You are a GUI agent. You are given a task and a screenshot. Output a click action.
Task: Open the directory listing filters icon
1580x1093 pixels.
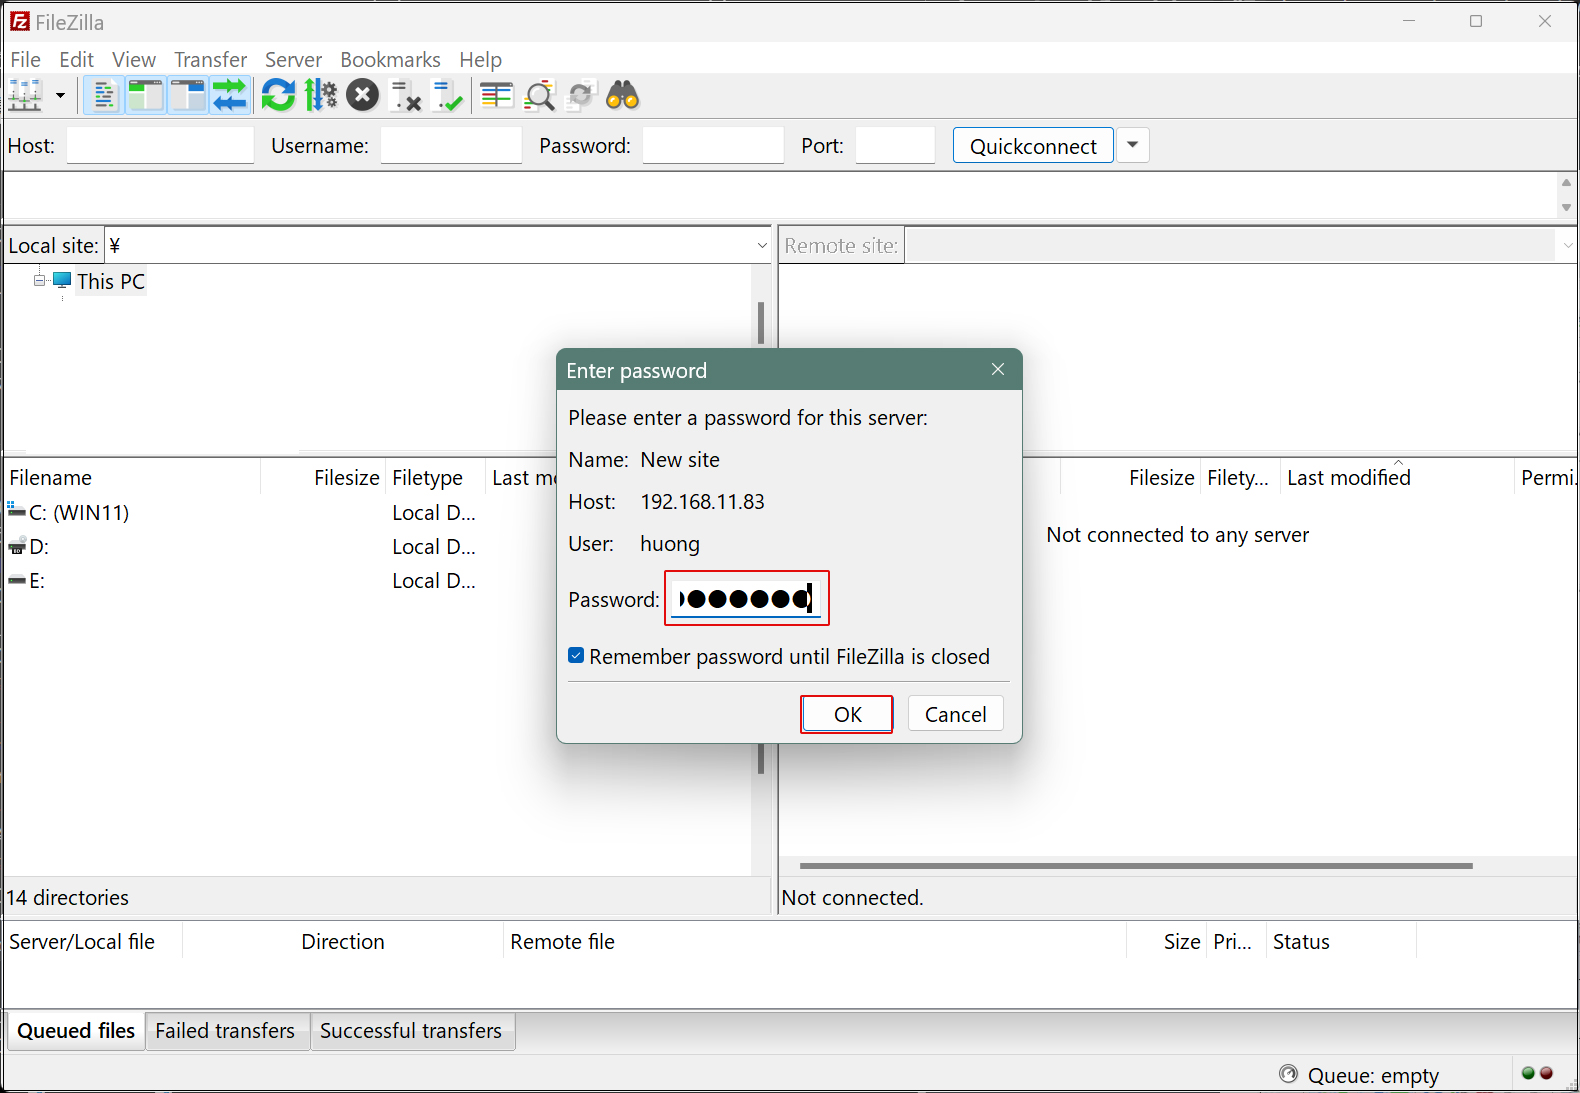pos(496,96)
